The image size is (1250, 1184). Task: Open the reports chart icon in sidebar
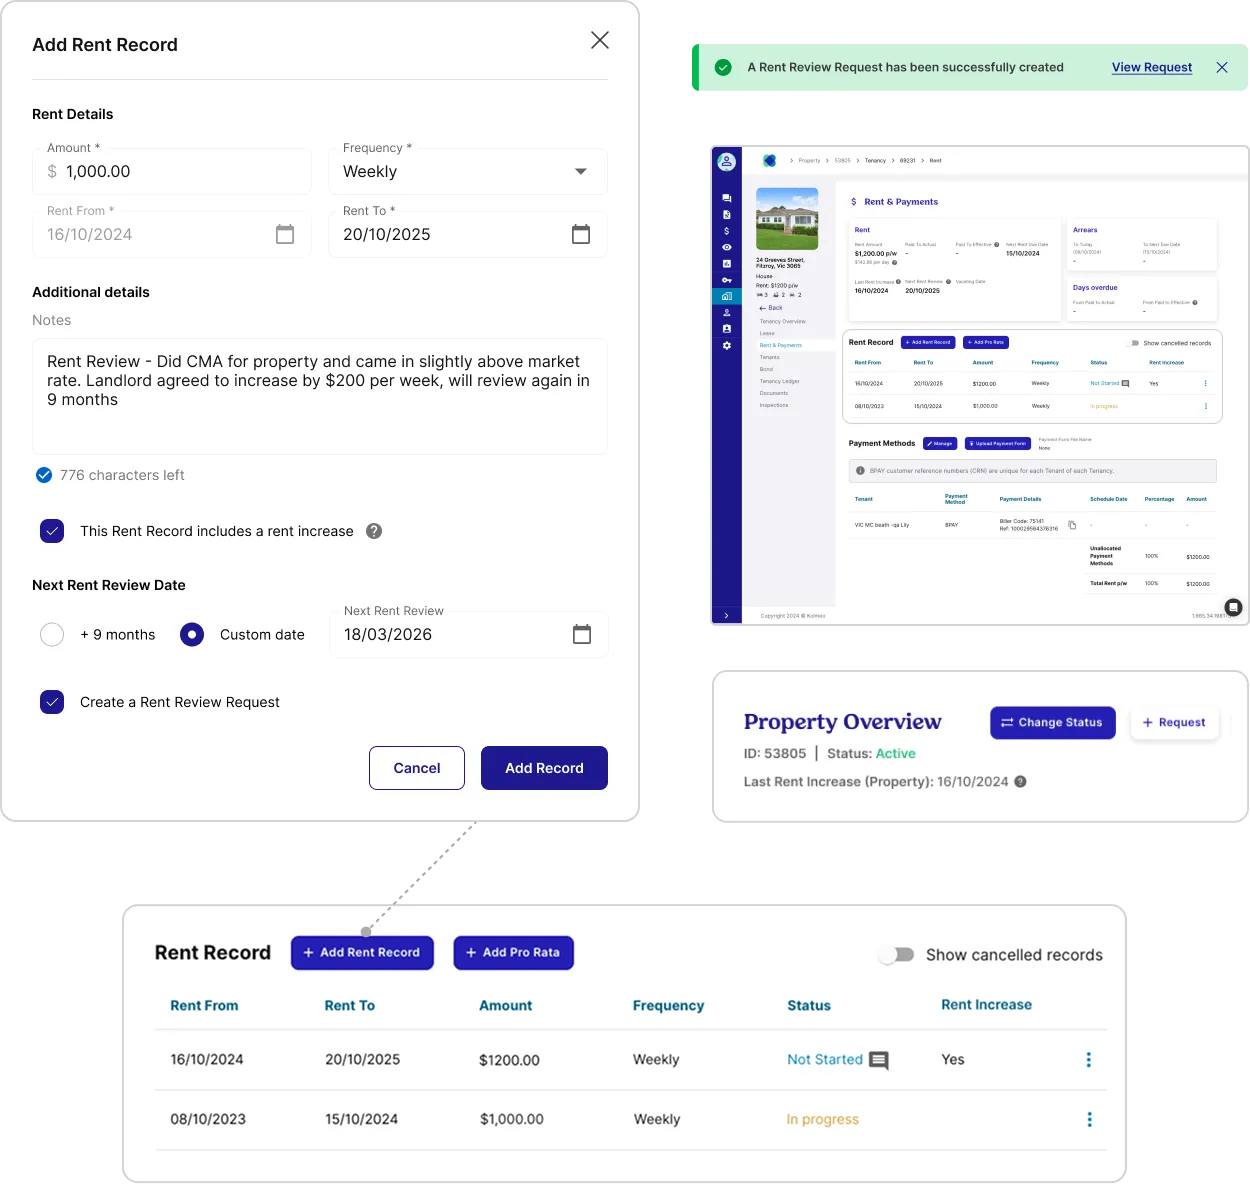point(727,263)
